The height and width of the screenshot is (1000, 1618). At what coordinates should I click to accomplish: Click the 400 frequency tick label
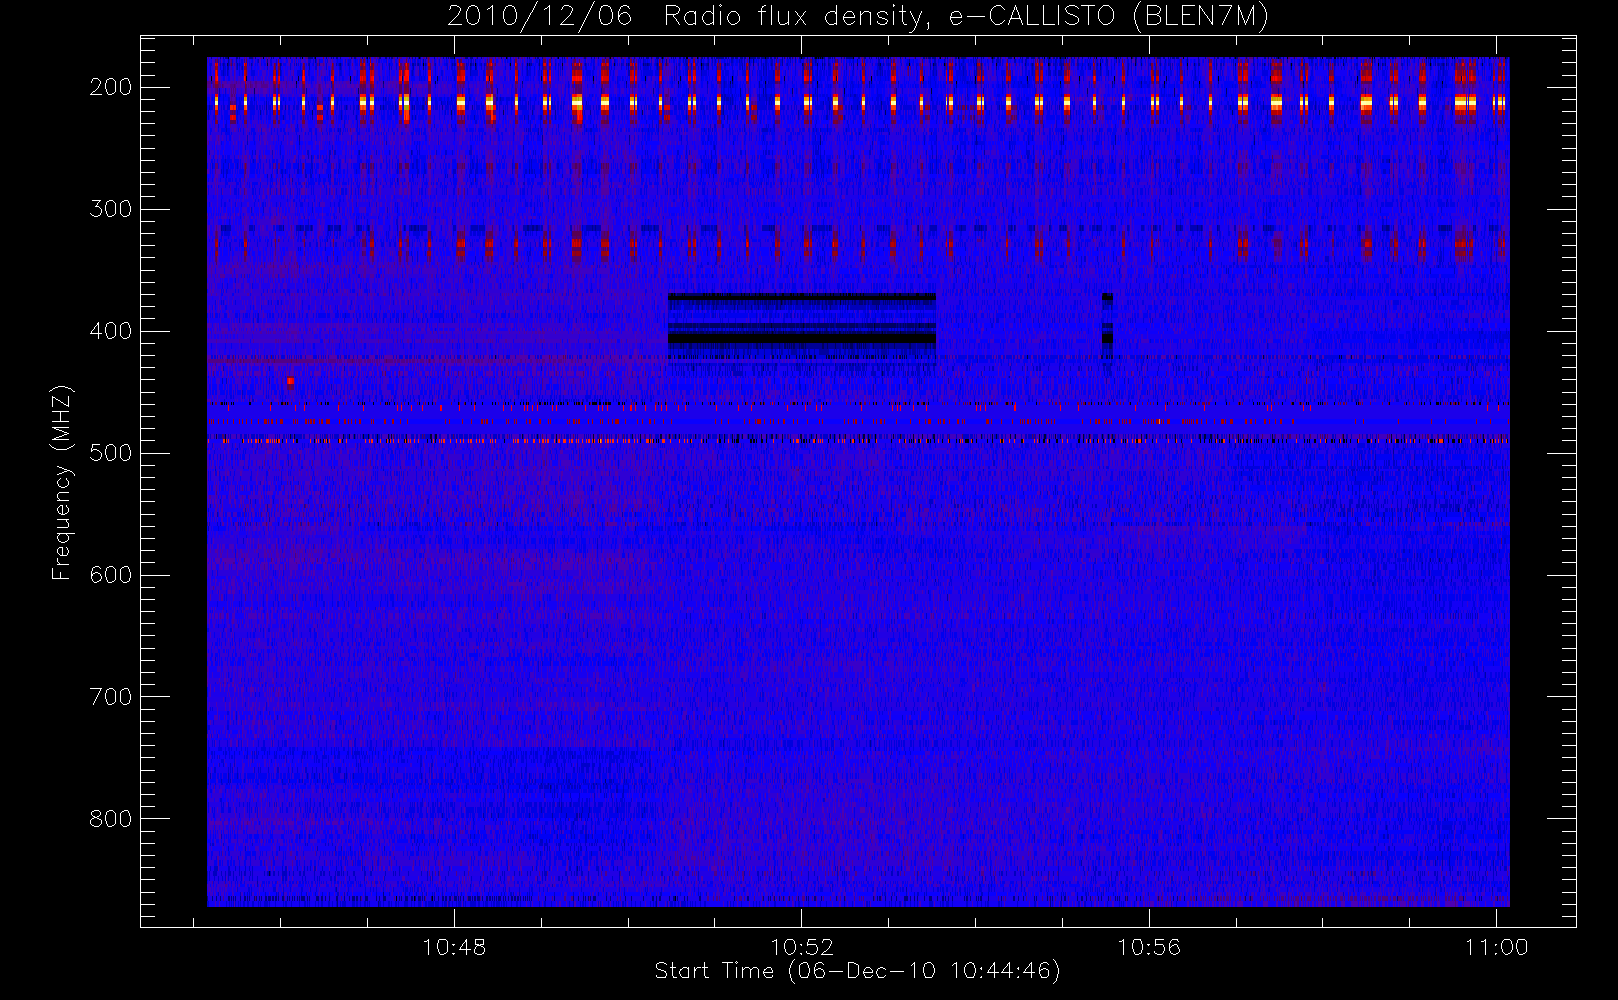click(111, 331)
